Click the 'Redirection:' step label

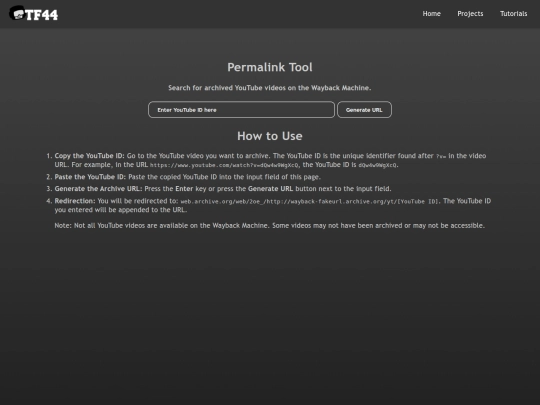coord(75,201)
